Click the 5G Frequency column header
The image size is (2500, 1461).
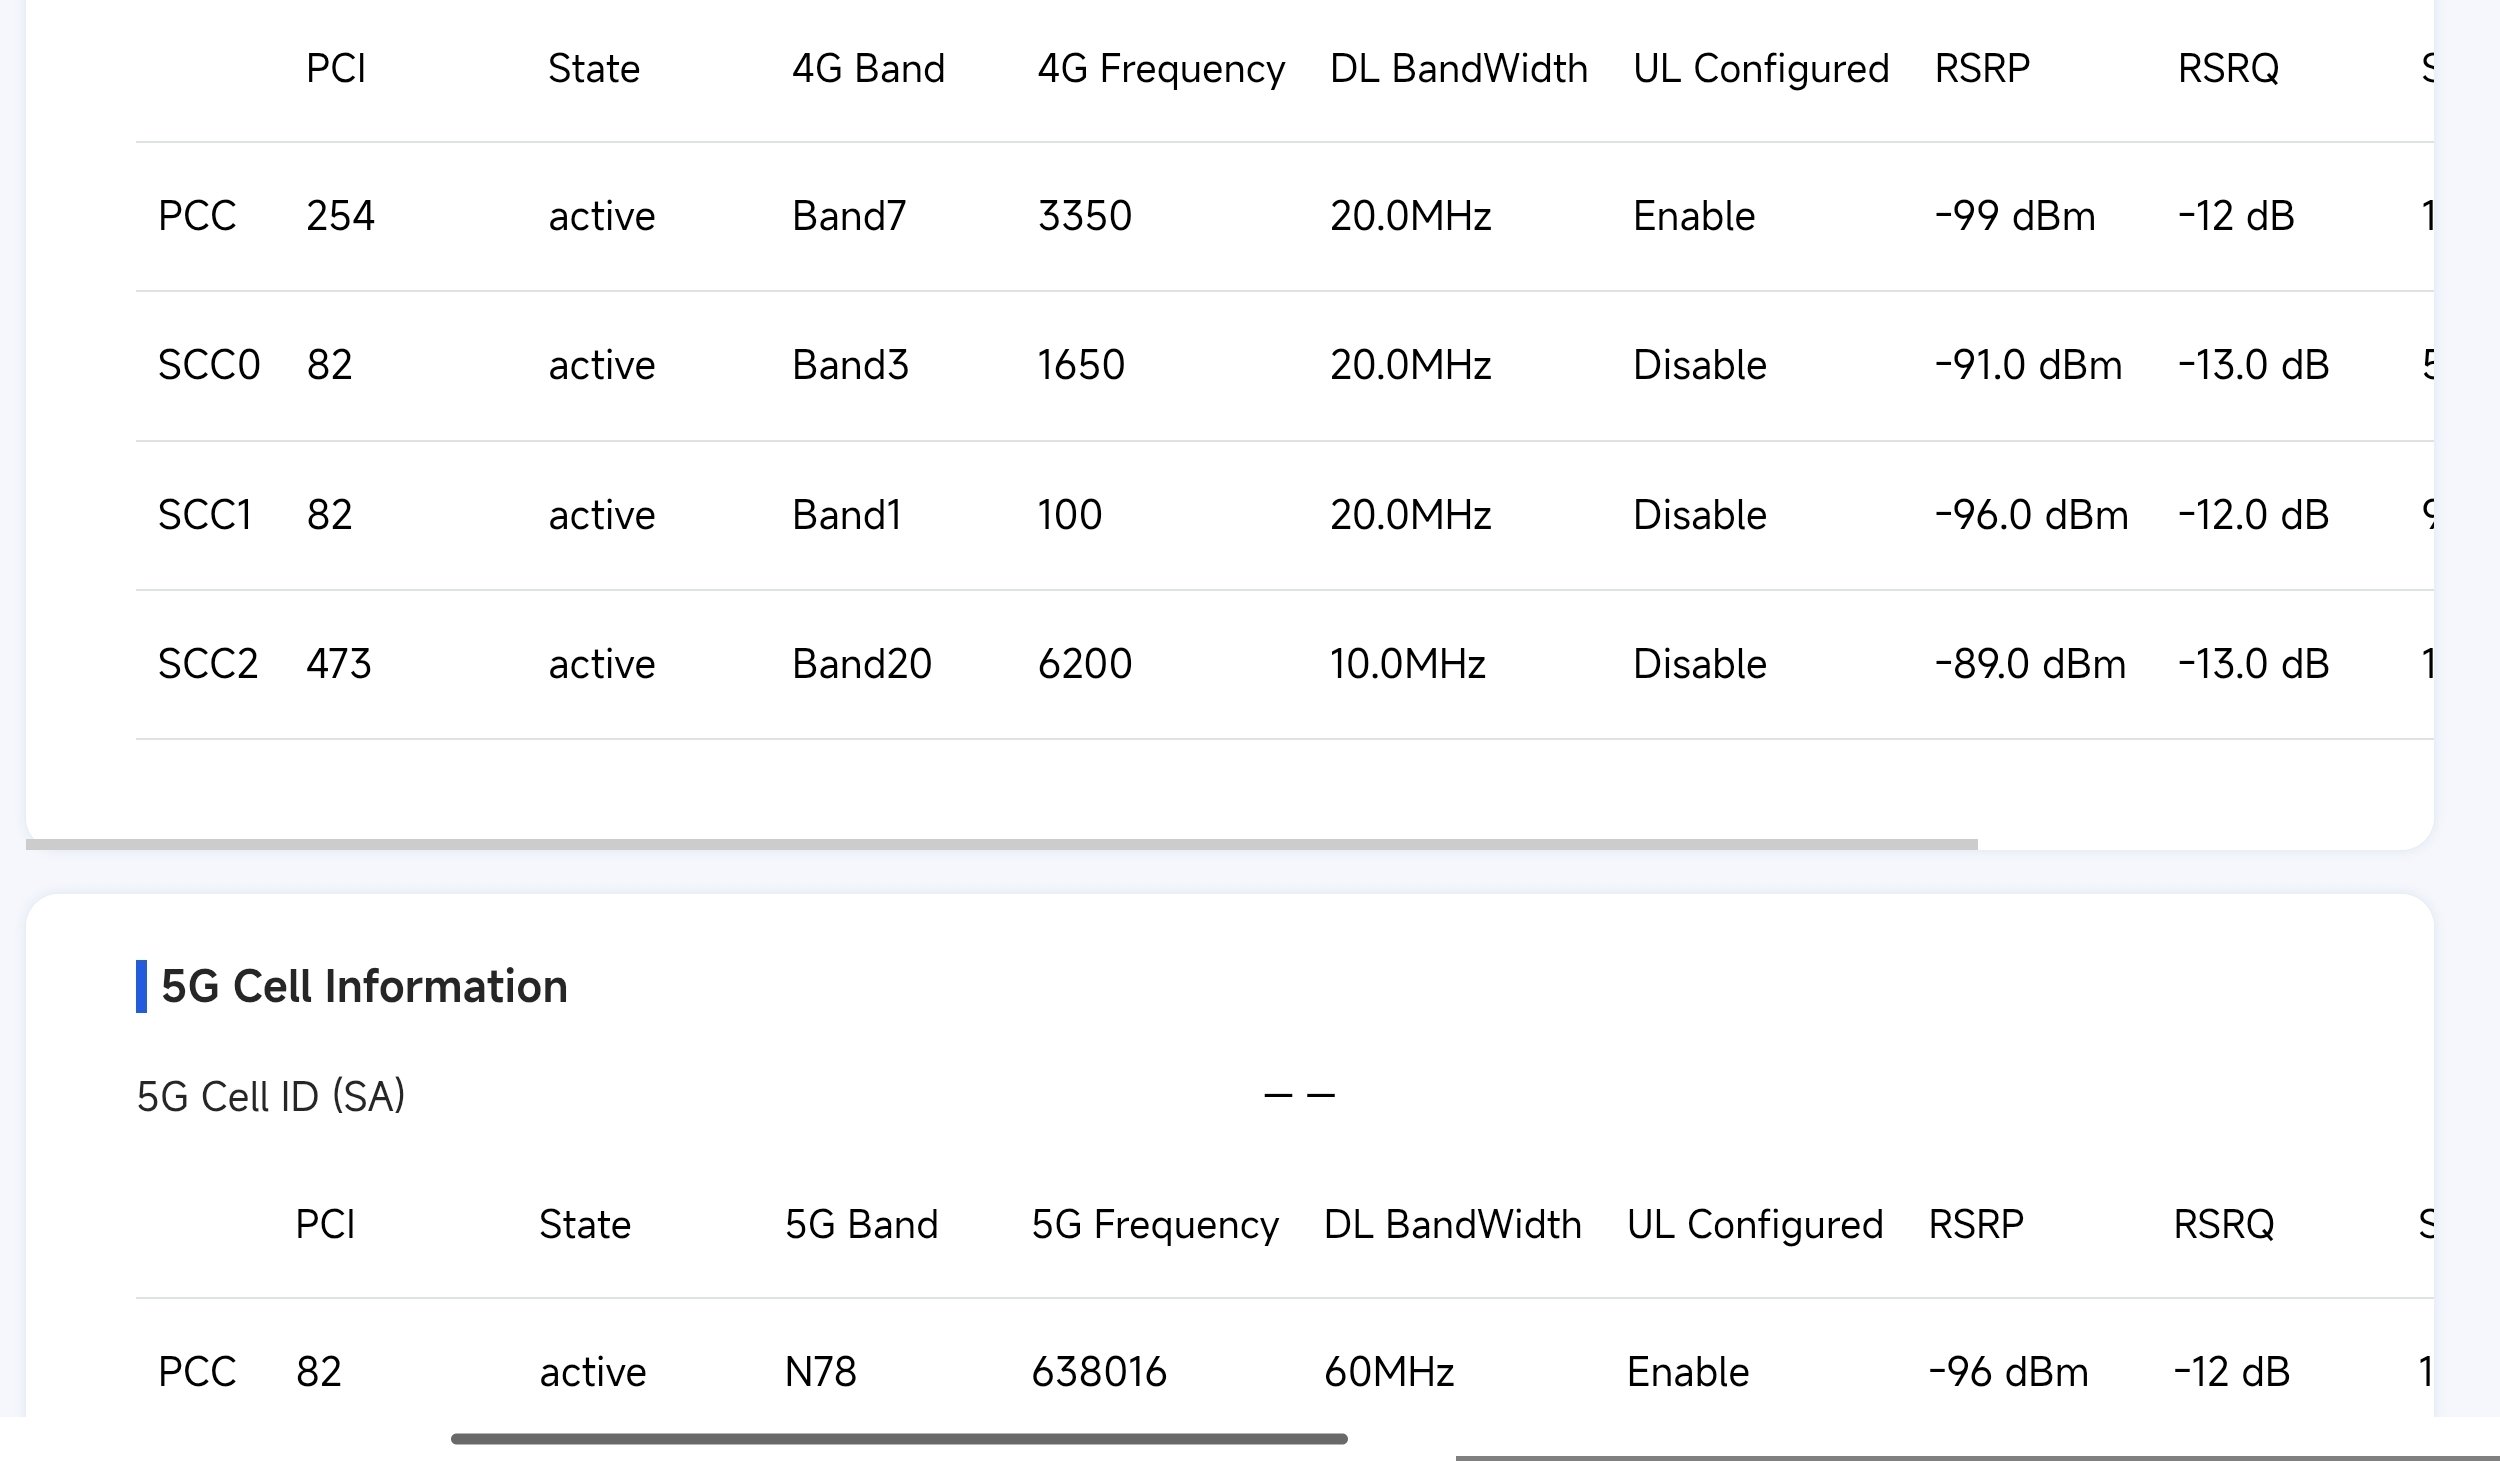click(1154, 1225)
